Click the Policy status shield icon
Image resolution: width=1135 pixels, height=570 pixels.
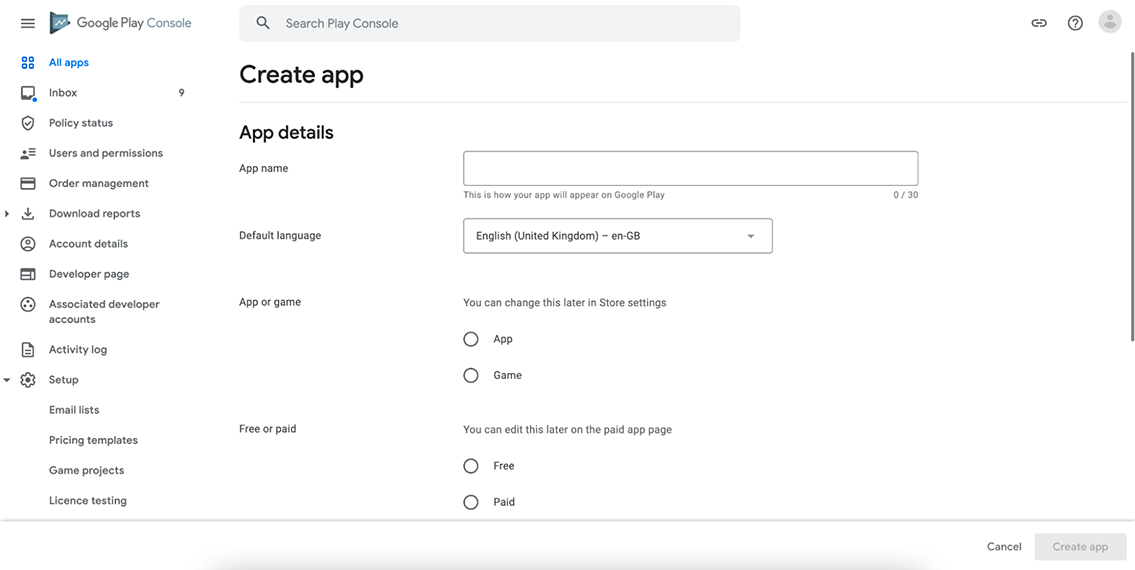point(28,123)
